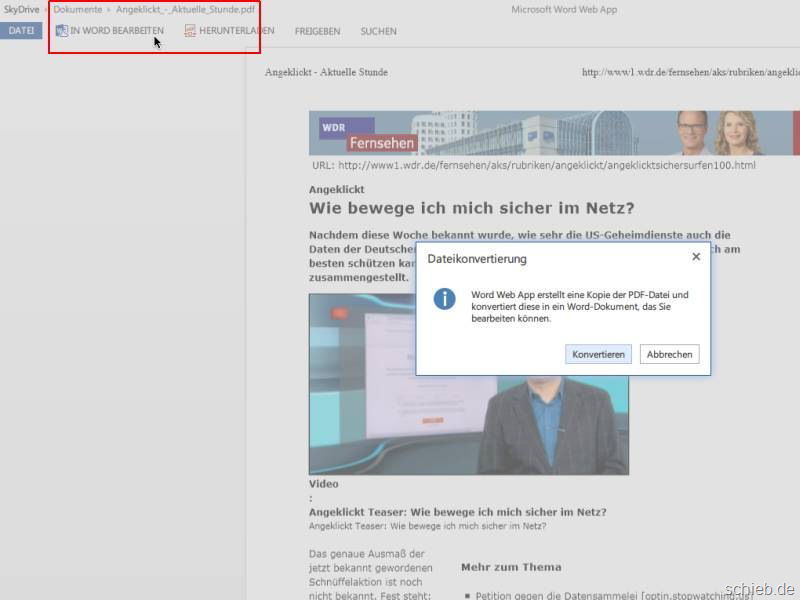Click the Konvertieren button
The width and height of the screenshot is (800, 600).
coord(598,354)
